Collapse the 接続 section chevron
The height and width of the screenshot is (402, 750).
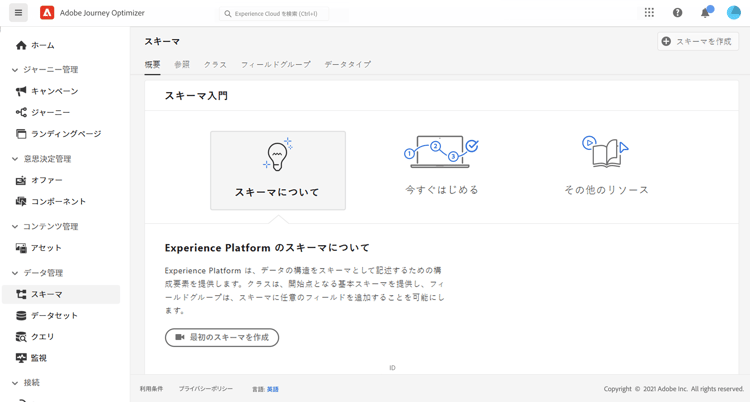(x=14, y=383)
